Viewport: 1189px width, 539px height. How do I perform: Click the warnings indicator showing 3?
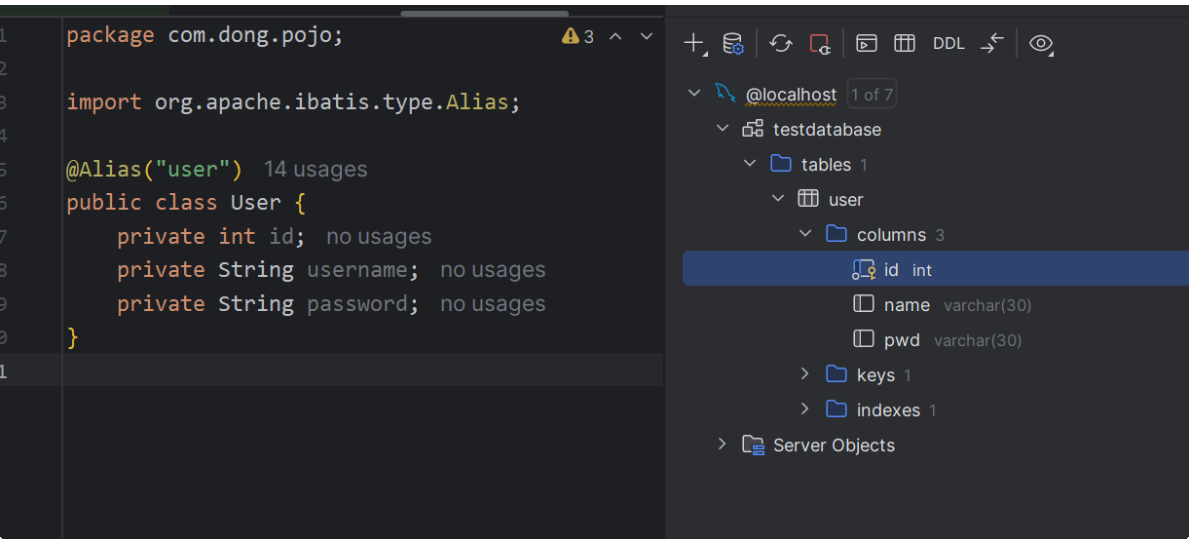tap(578, 37)
